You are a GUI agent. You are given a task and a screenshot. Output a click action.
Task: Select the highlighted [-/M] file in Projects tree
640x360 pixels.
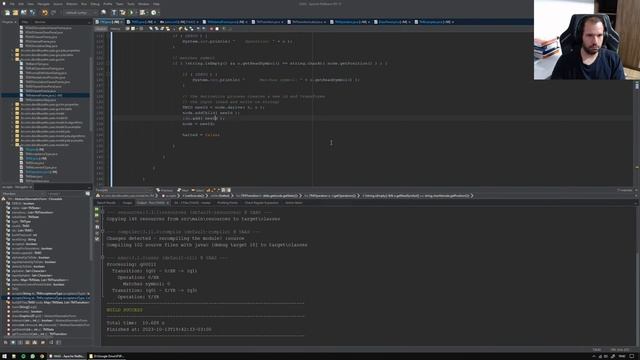click(44, 96)
